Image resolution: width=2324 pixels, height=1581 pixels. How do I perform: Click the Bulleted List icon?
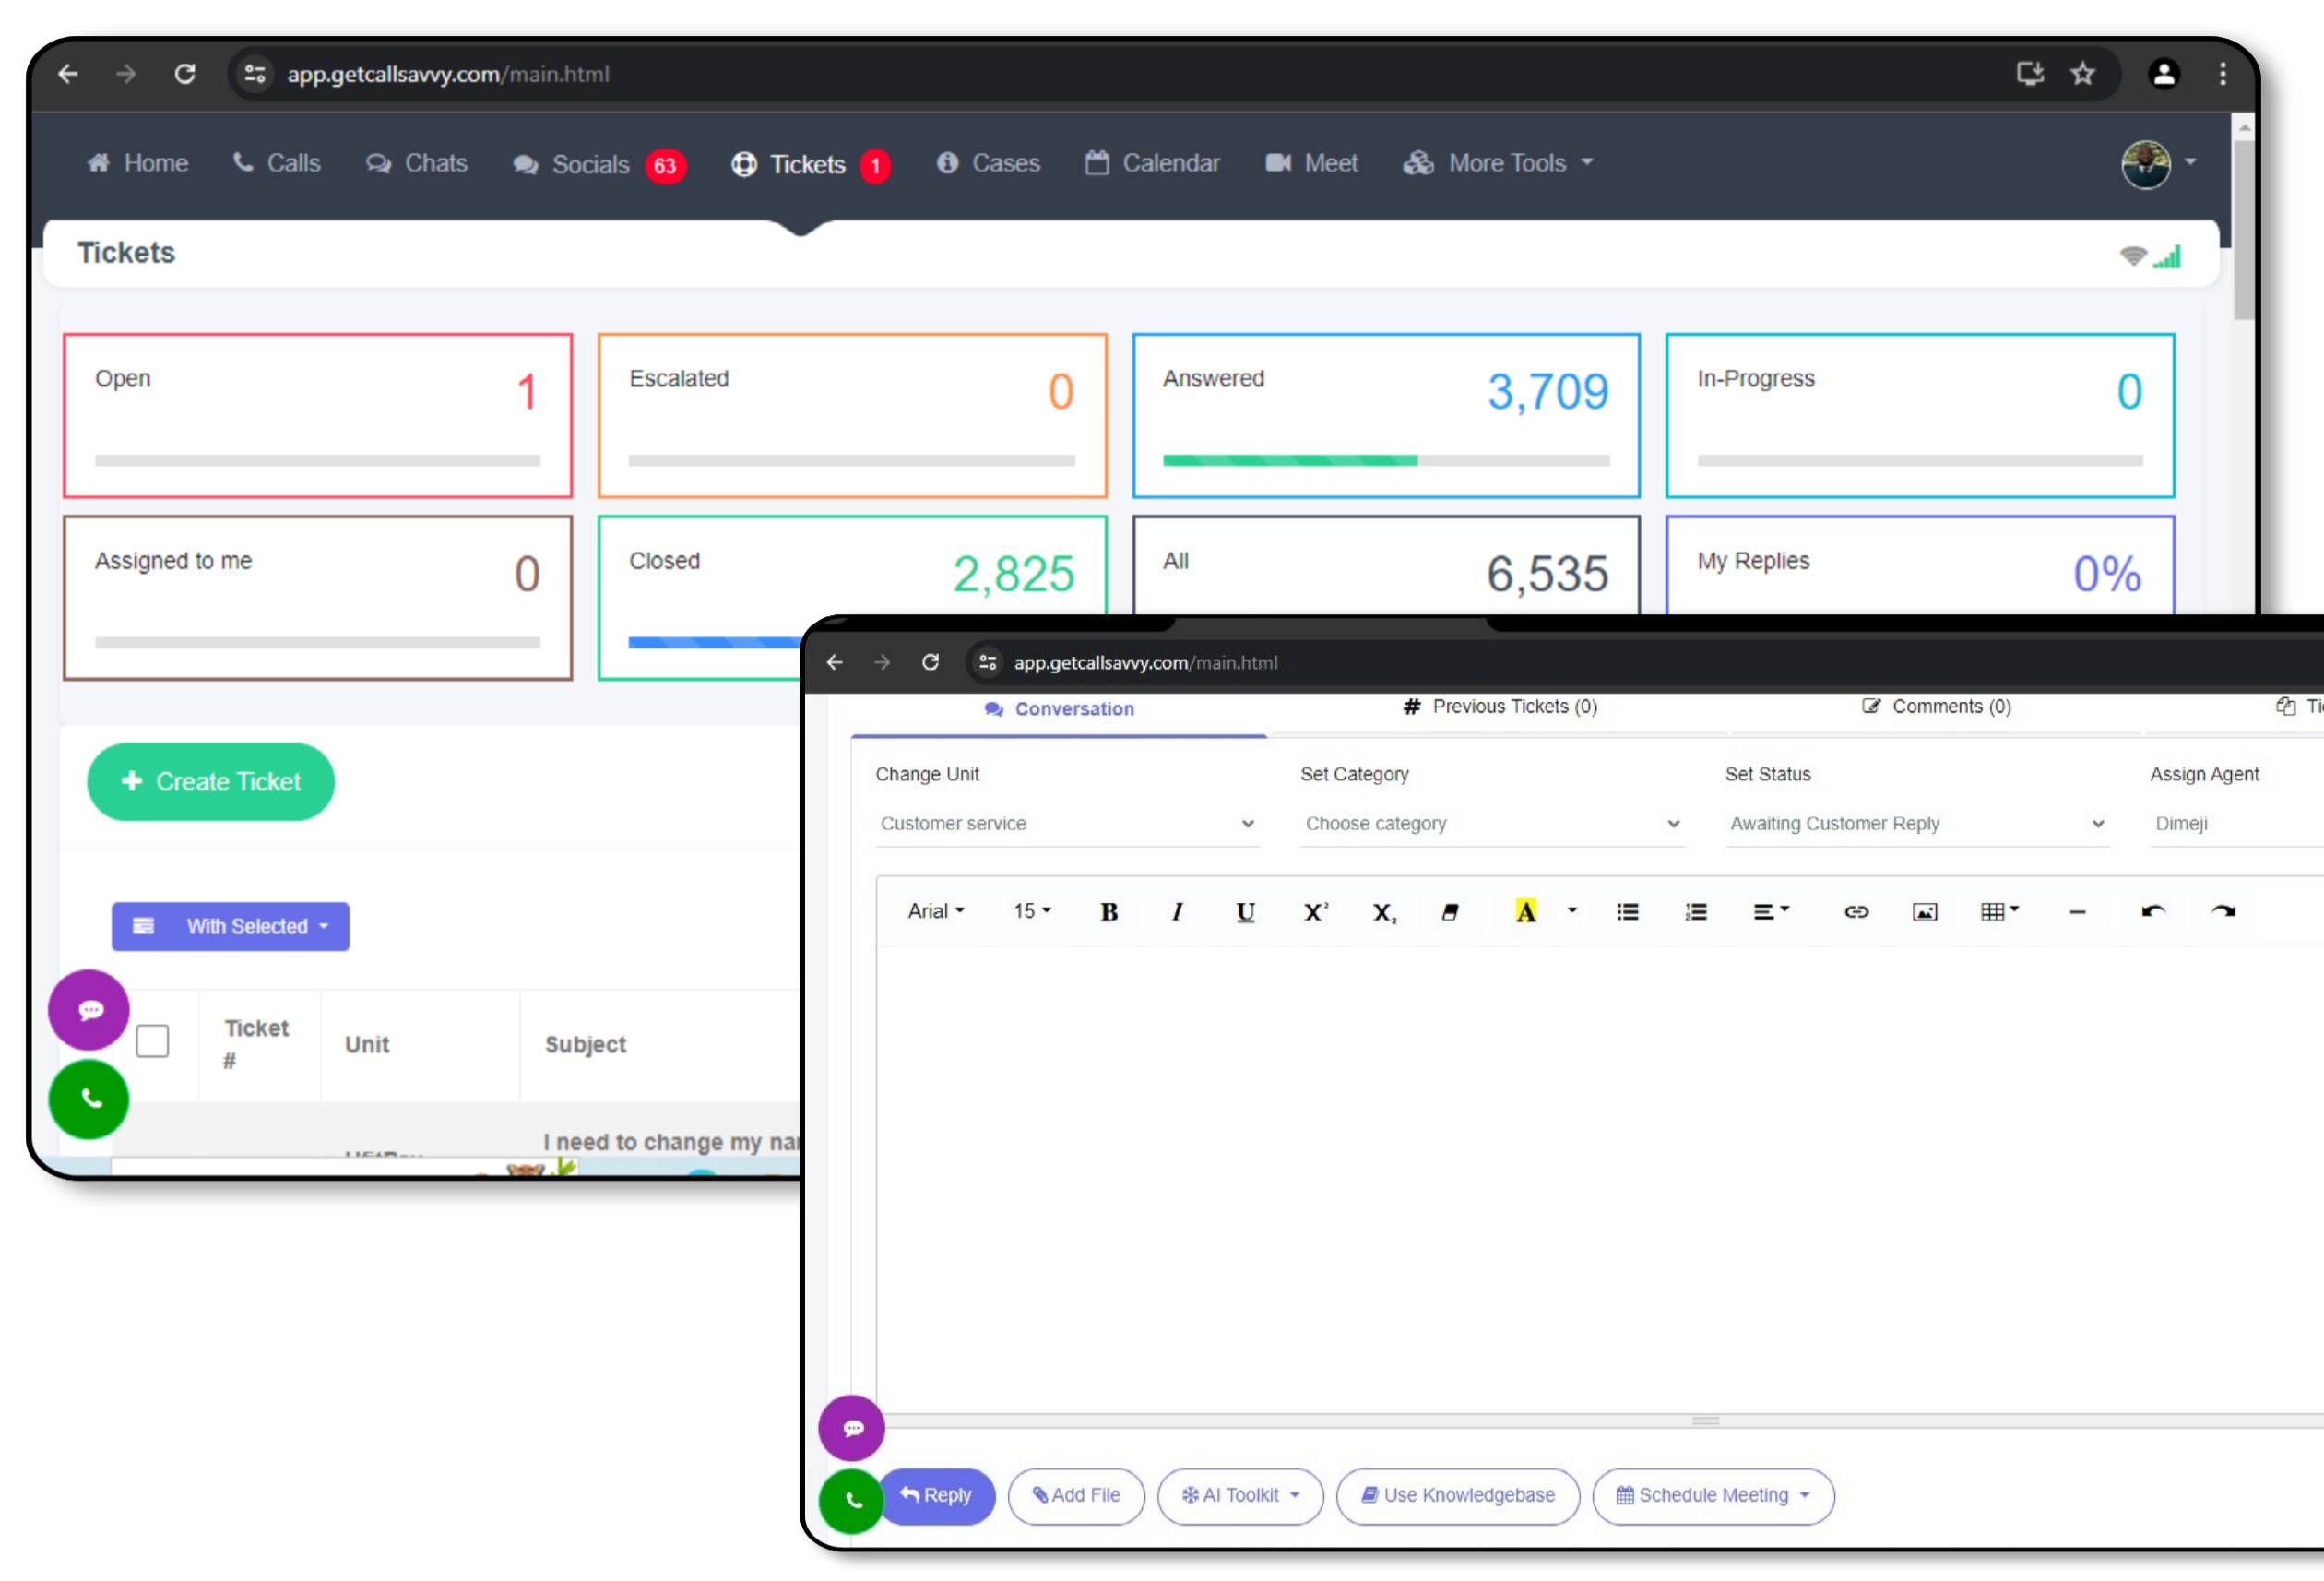click(x=1624, y=910)
